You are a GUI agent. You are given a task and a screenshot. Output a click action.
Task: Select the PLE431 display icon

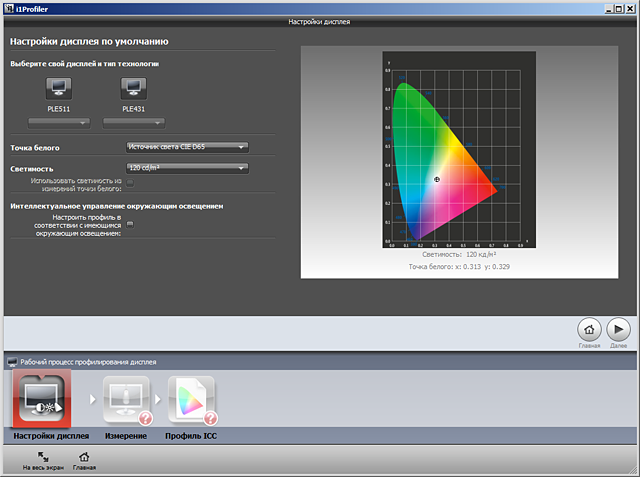(x=134, y=88)
